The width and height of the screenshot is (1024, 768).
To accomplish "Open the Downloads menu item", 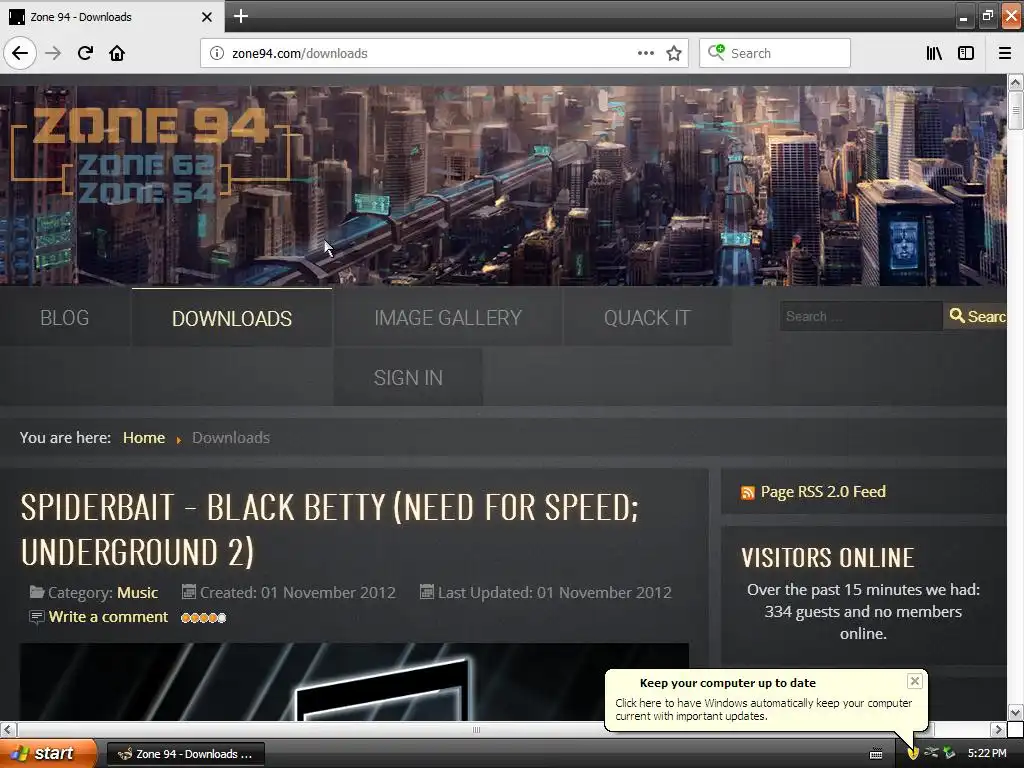I will (x=232, y=317).
